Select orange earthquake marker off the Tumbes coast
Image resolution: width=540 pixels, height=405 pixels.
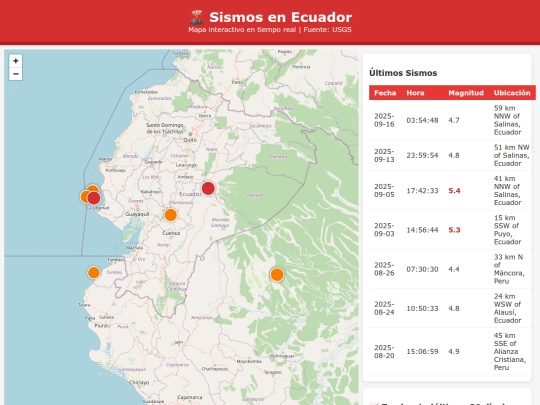94,272
